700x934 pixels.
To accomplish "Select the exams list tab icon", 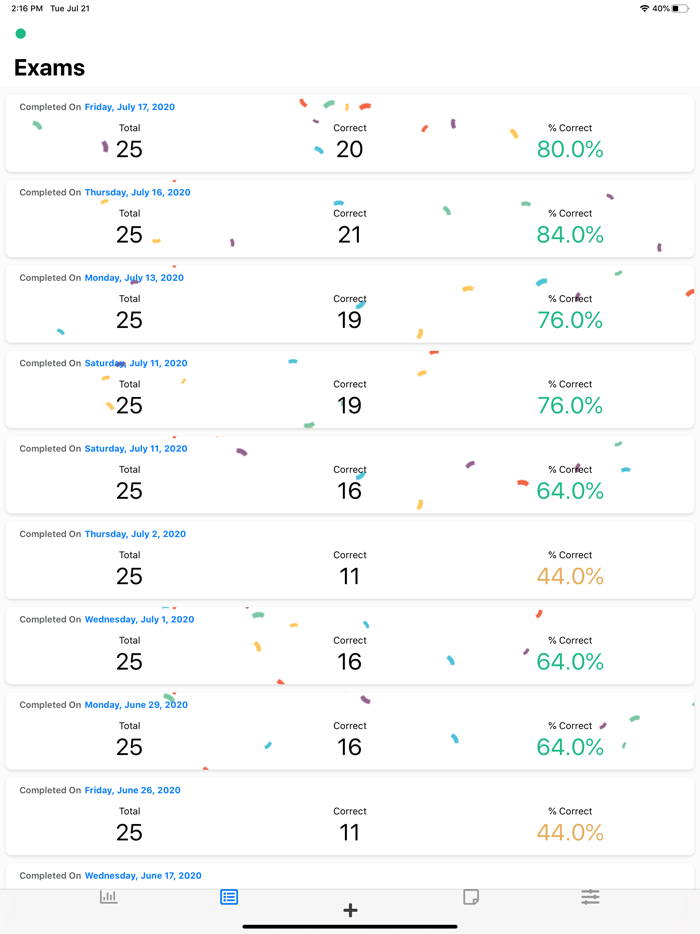I will coord(229,897).
